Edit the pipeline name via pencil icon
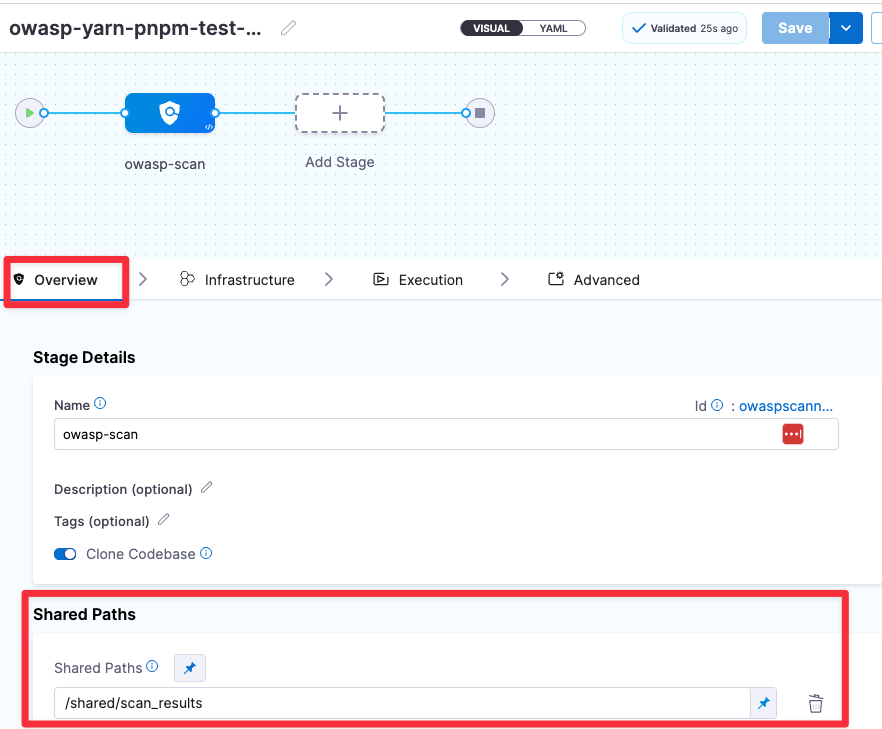882x729 pixels. coord(287,28)
